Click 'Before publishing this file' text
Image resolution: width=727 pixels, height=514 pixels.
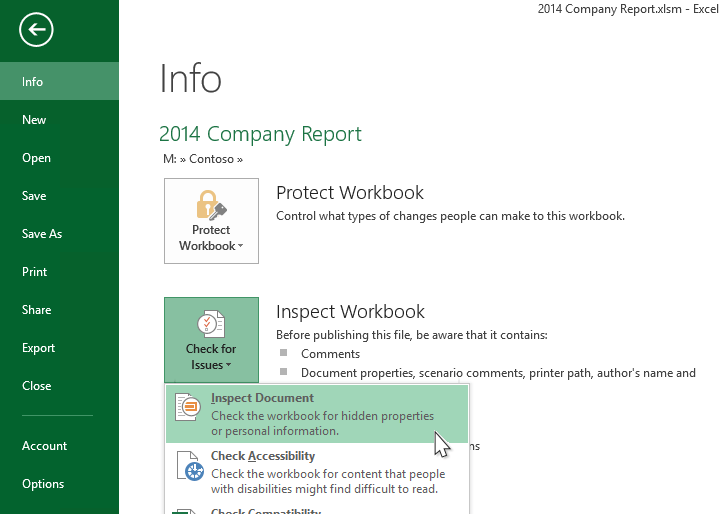(x=412, y=335)
